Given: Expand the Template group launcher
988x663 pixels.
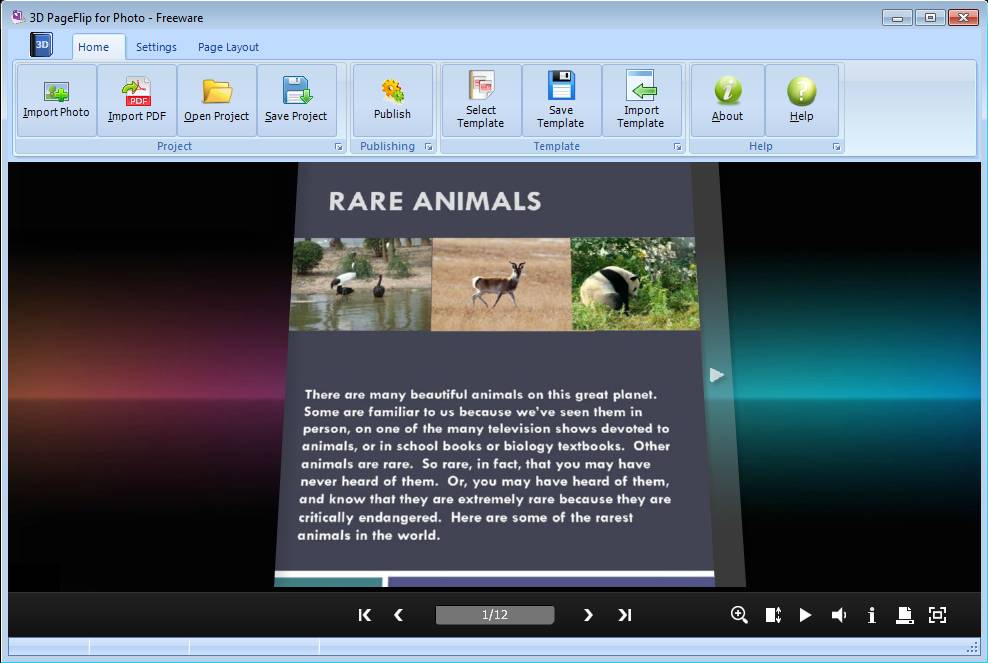Looking at the screenshot, I should pos(677,147).
